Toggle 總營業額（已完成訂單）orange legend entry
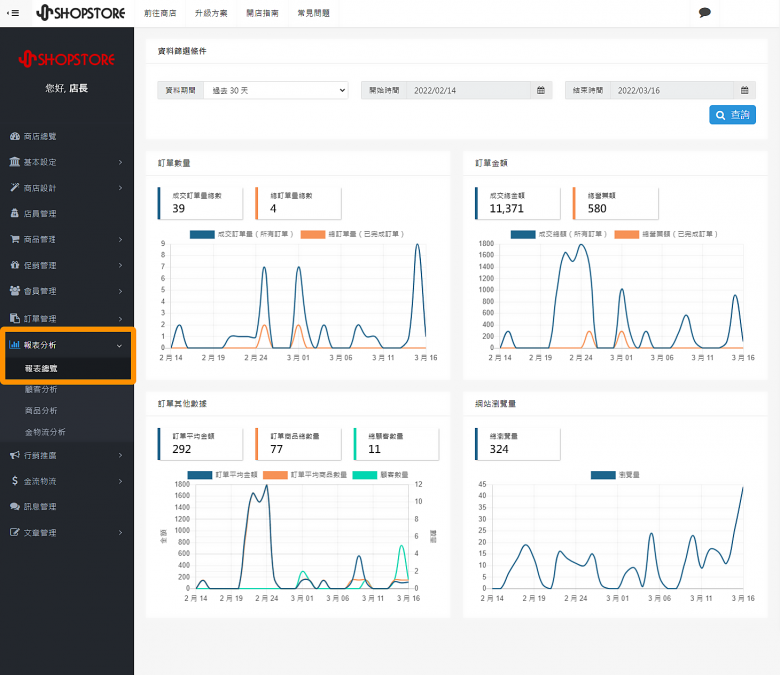This screenshot has height=675, width=780. 666,234
